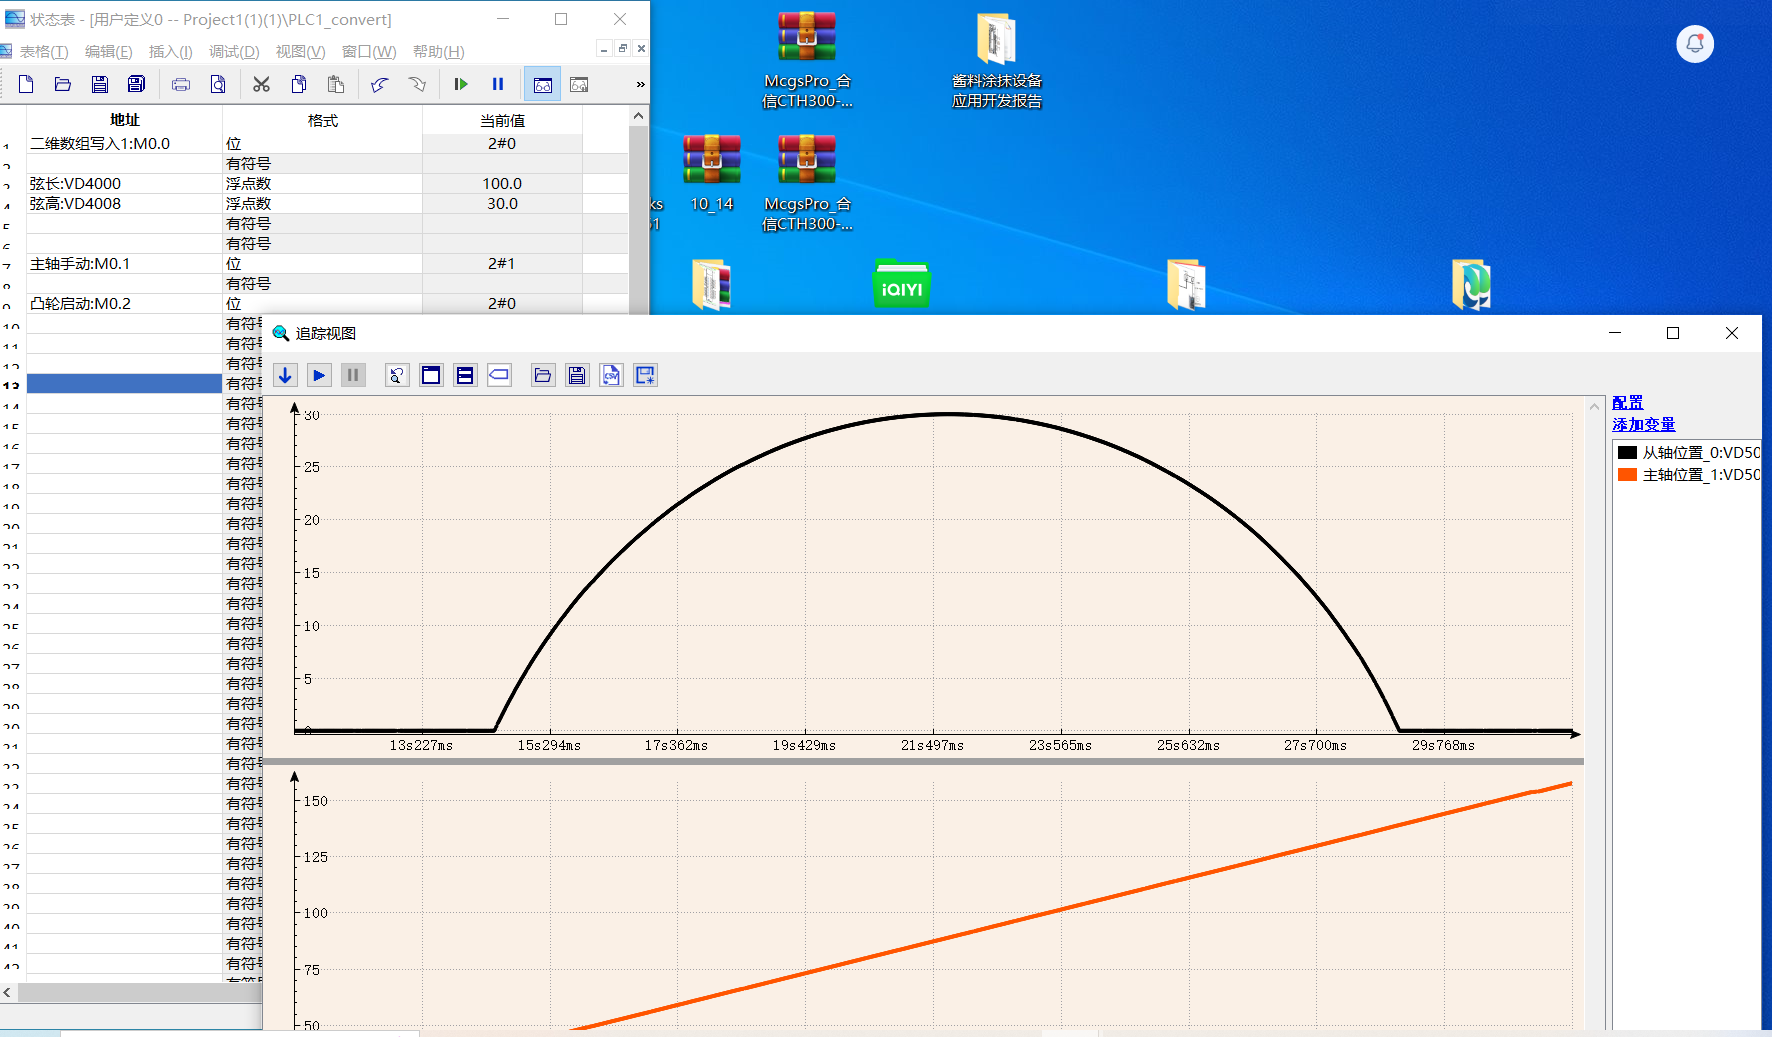Viewport: 1772px width, 1037px height.
Task: Click the 2#1 current value cell
Action: pyautogui.click(x=502, y=263)
